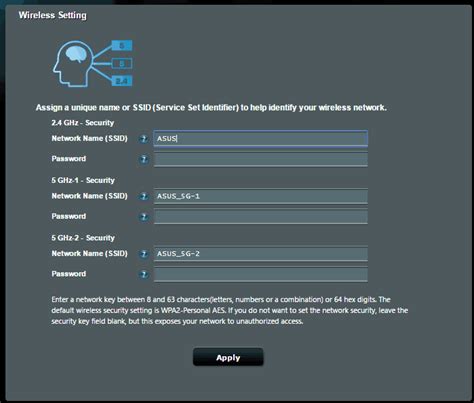474x403 pixels.
Task: Click the 'Enter a network key' note text
Action: [x=230, y=310]
